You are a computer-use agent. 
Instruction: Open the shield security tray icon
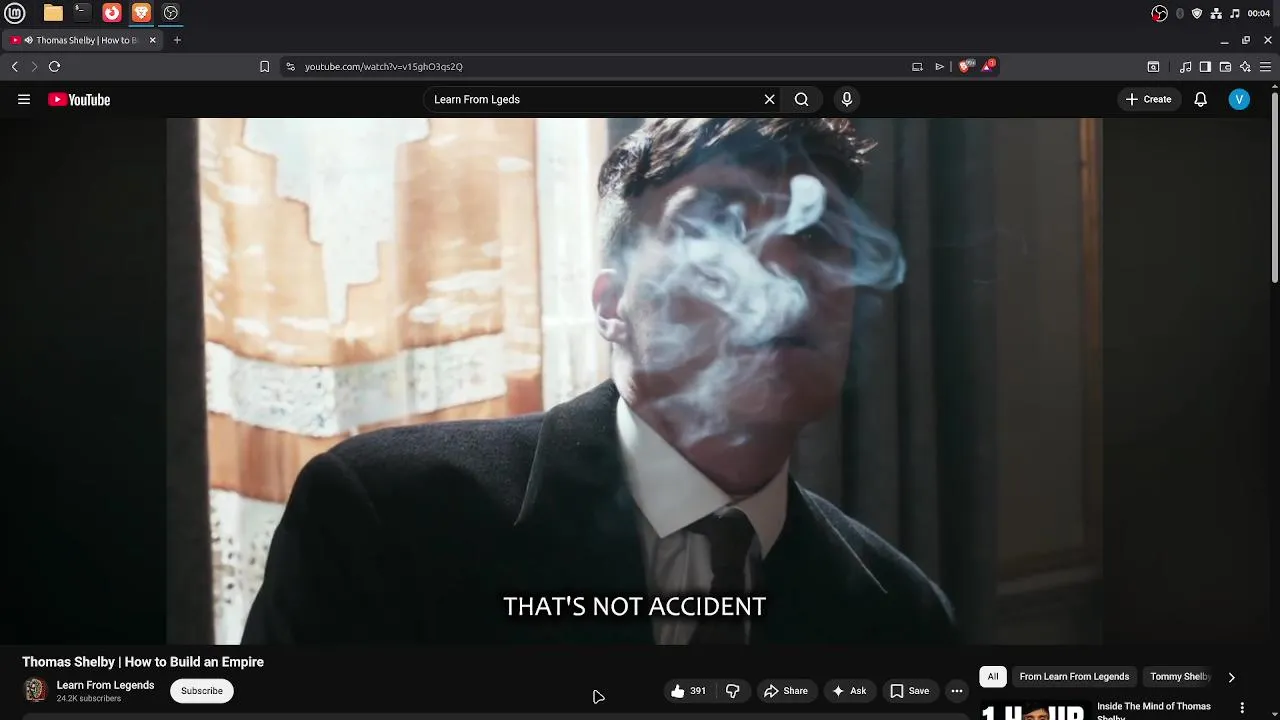pos(1197,13)
